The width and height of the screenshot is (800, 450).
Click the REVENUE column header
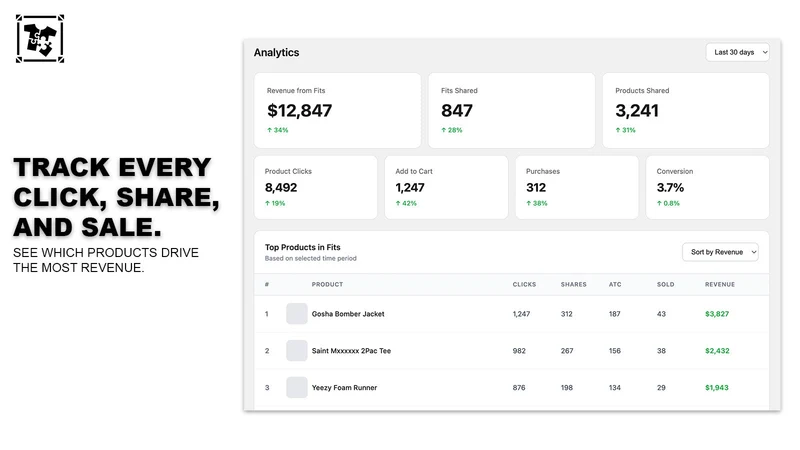(x=720, y=284)
